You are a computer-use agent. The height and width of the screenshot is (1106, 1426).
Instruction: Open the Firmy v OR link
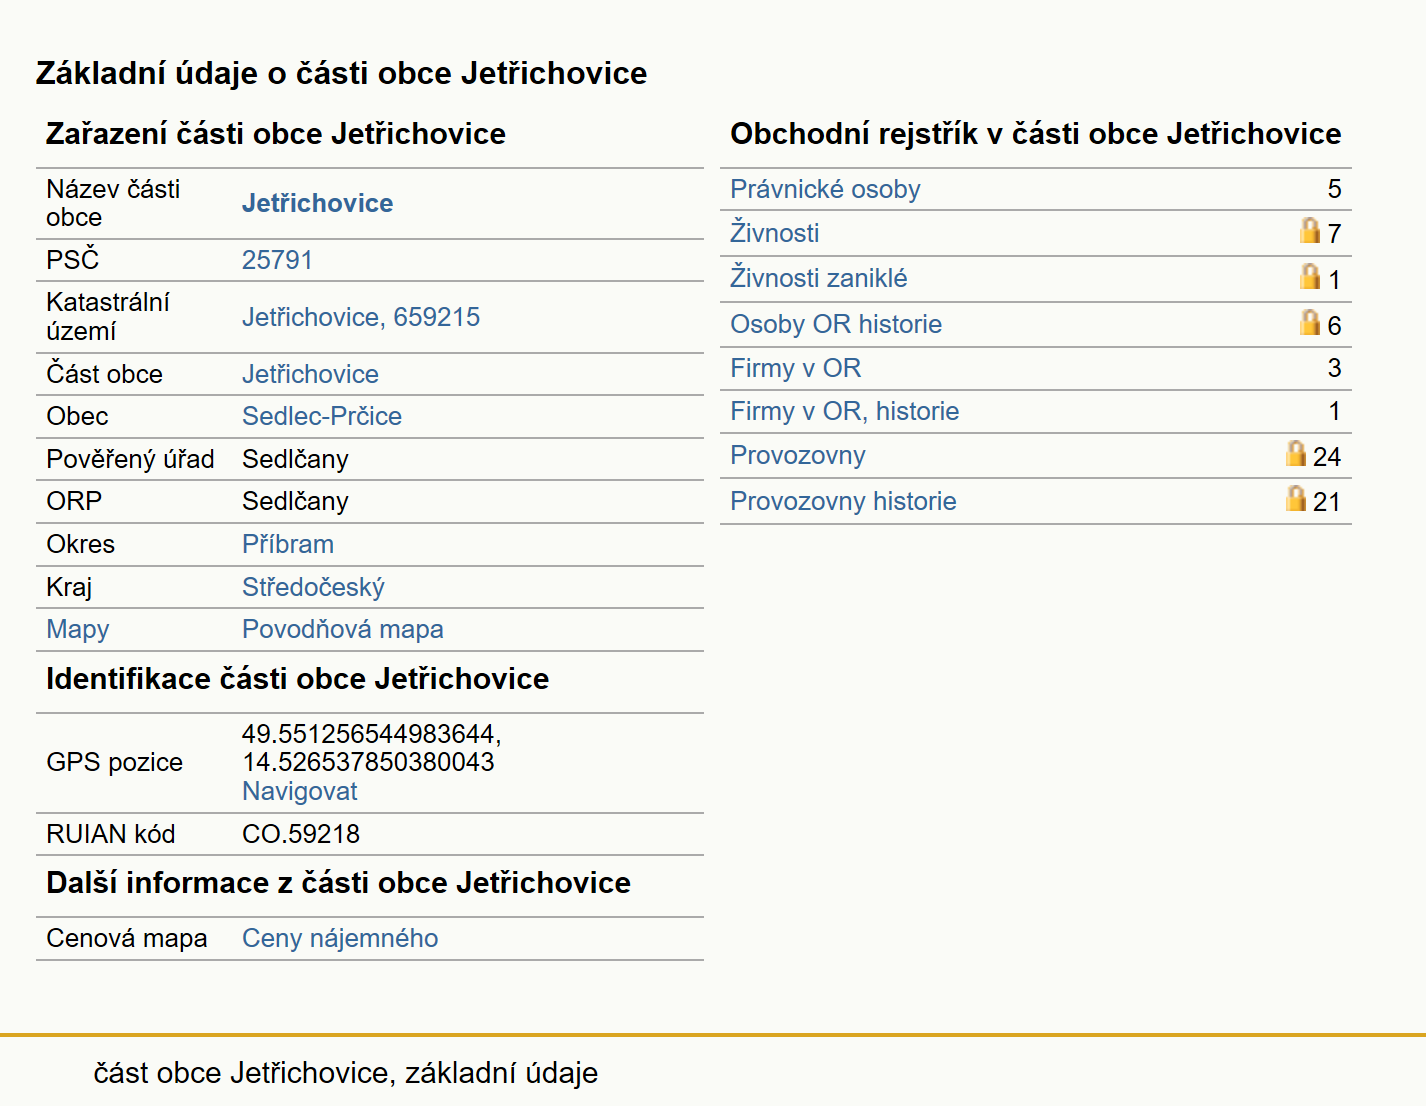[795, 368]
